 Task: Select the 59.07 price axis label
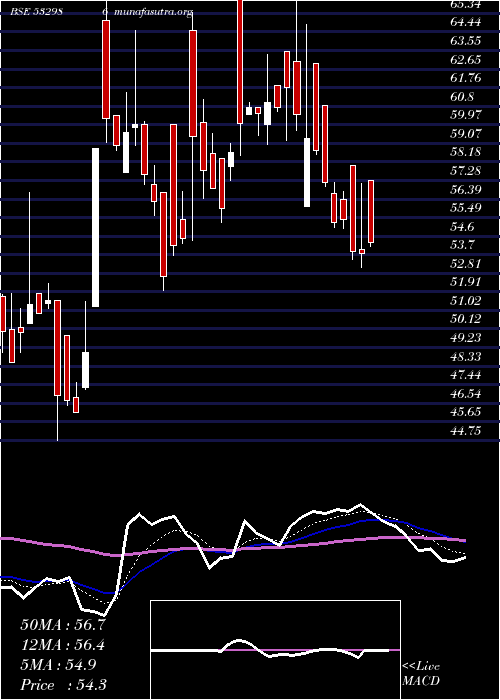pyautogui.click(x=466, y=133)
